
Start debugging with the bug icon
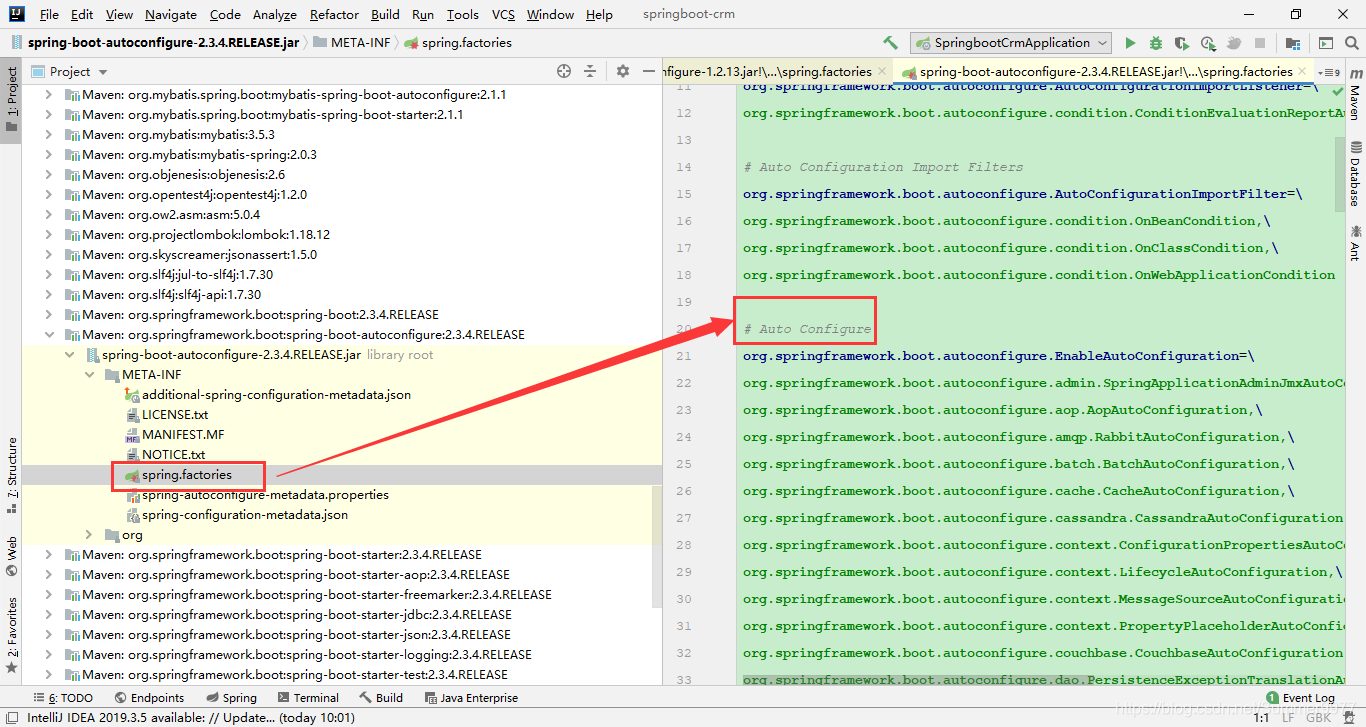click(1156, 43)
